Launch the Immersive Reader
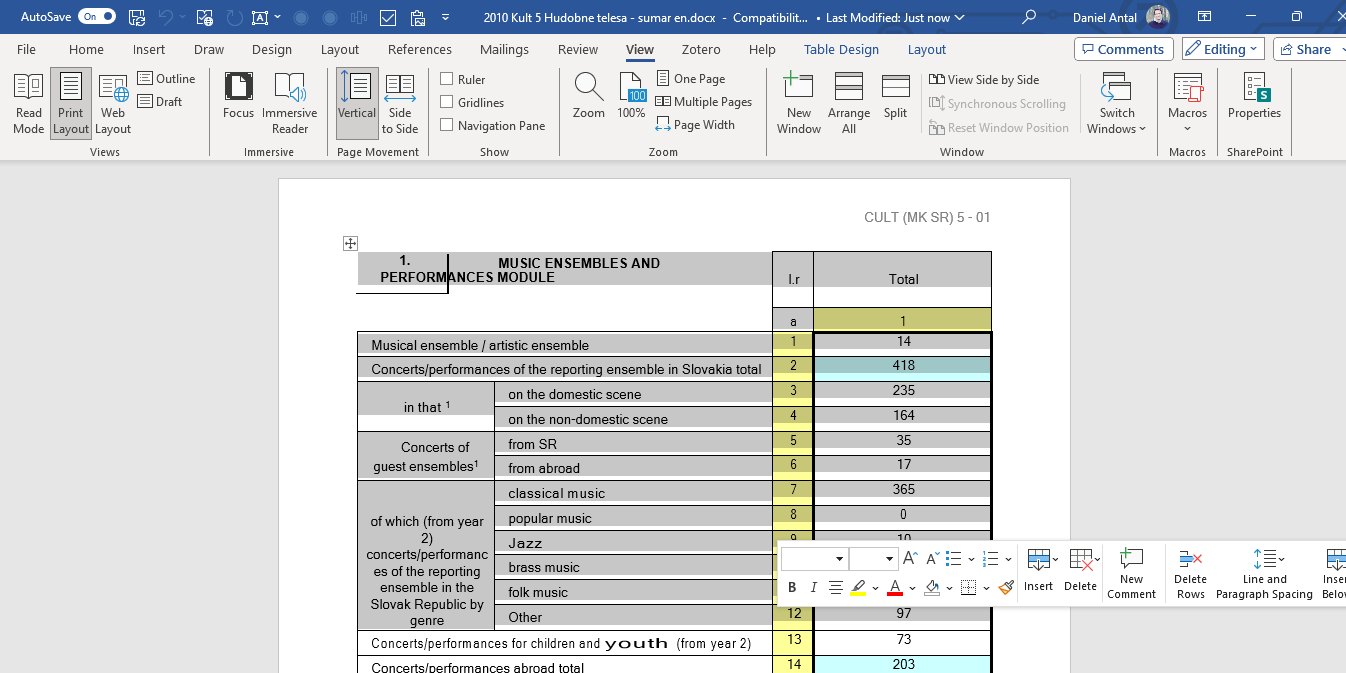 tap(289, 103)
